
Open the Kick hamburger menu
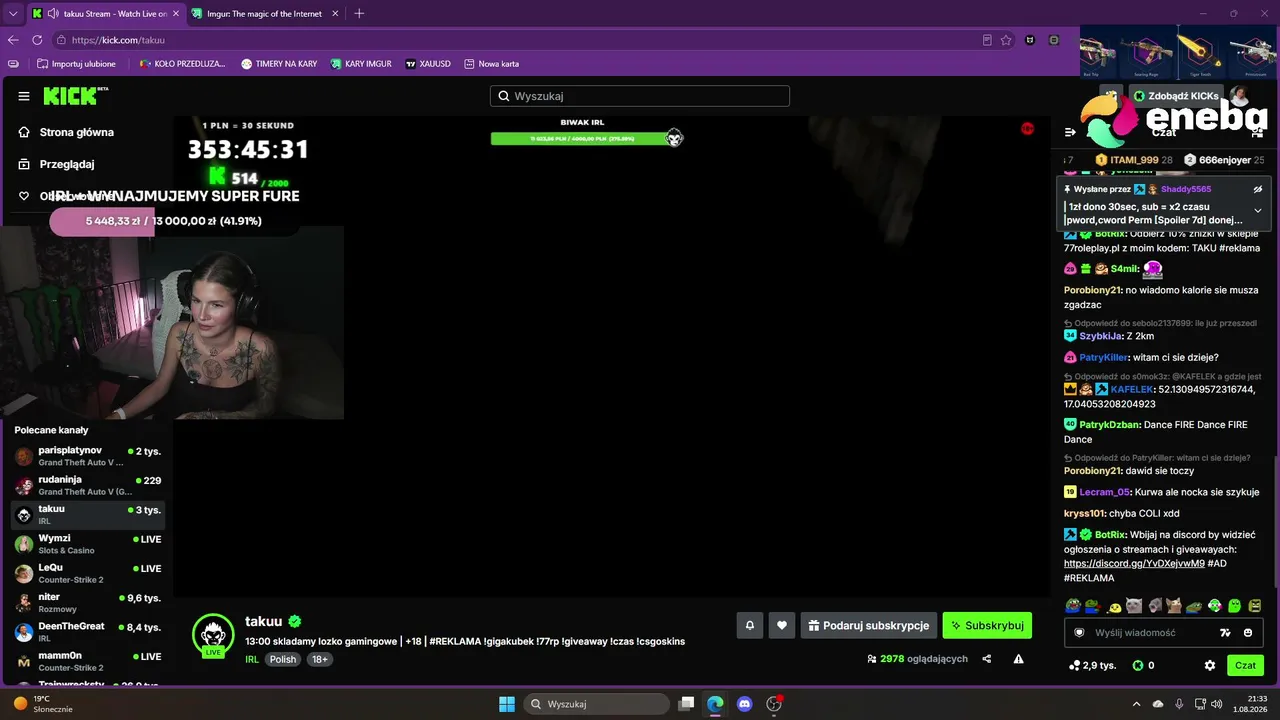coord(24,96)
